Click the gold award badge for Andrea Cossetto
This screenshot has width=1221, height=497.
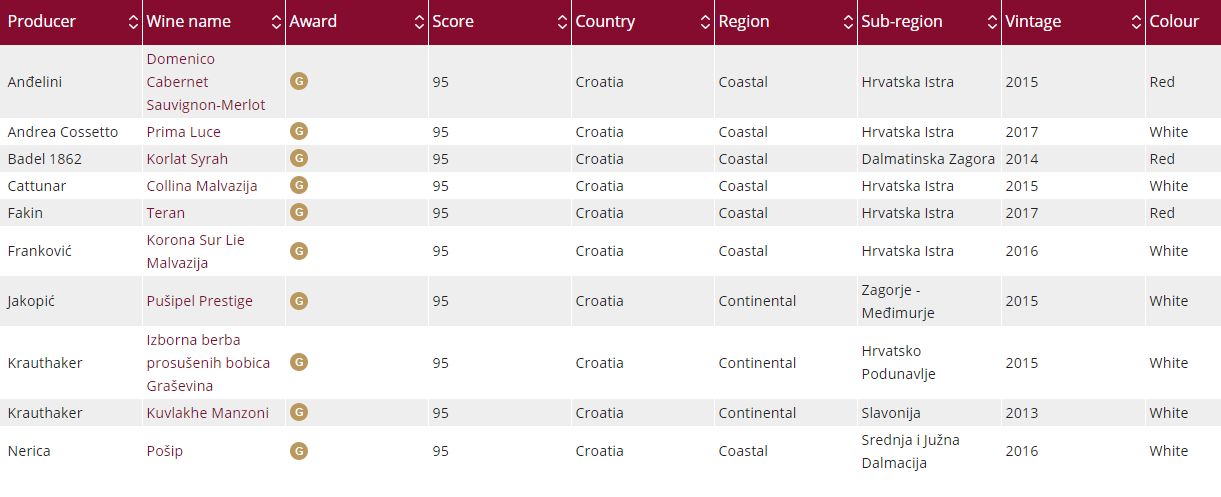pos(298,131)
